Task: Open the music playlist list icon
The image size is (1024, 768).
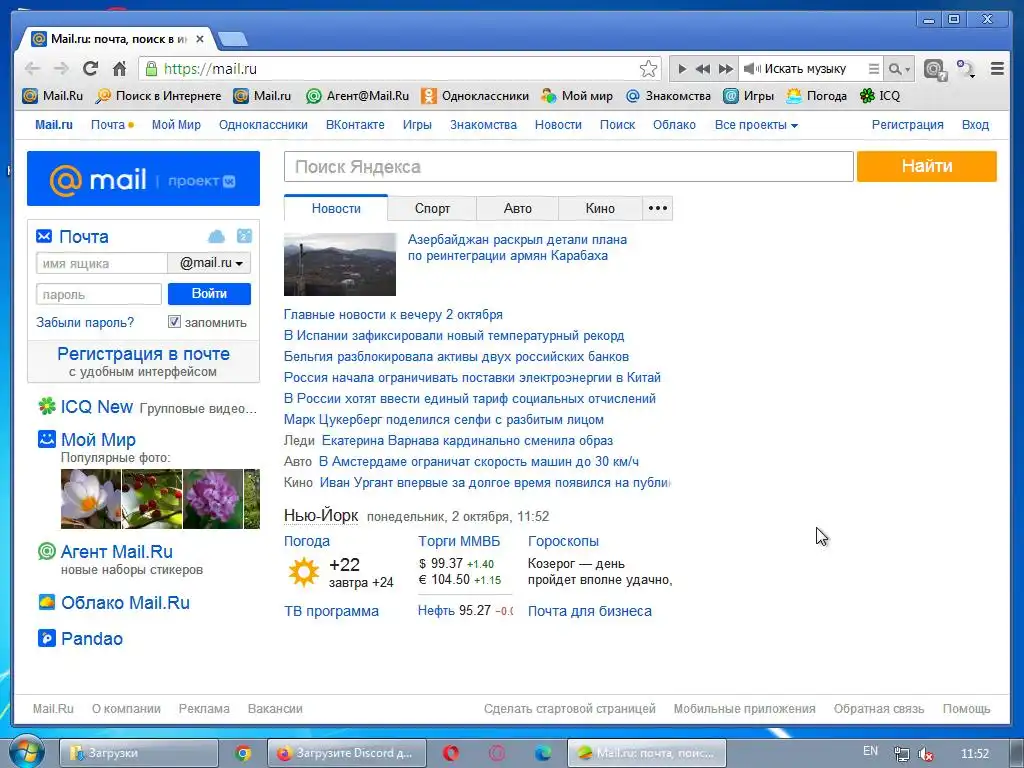Action: click(x=873, y=69)
